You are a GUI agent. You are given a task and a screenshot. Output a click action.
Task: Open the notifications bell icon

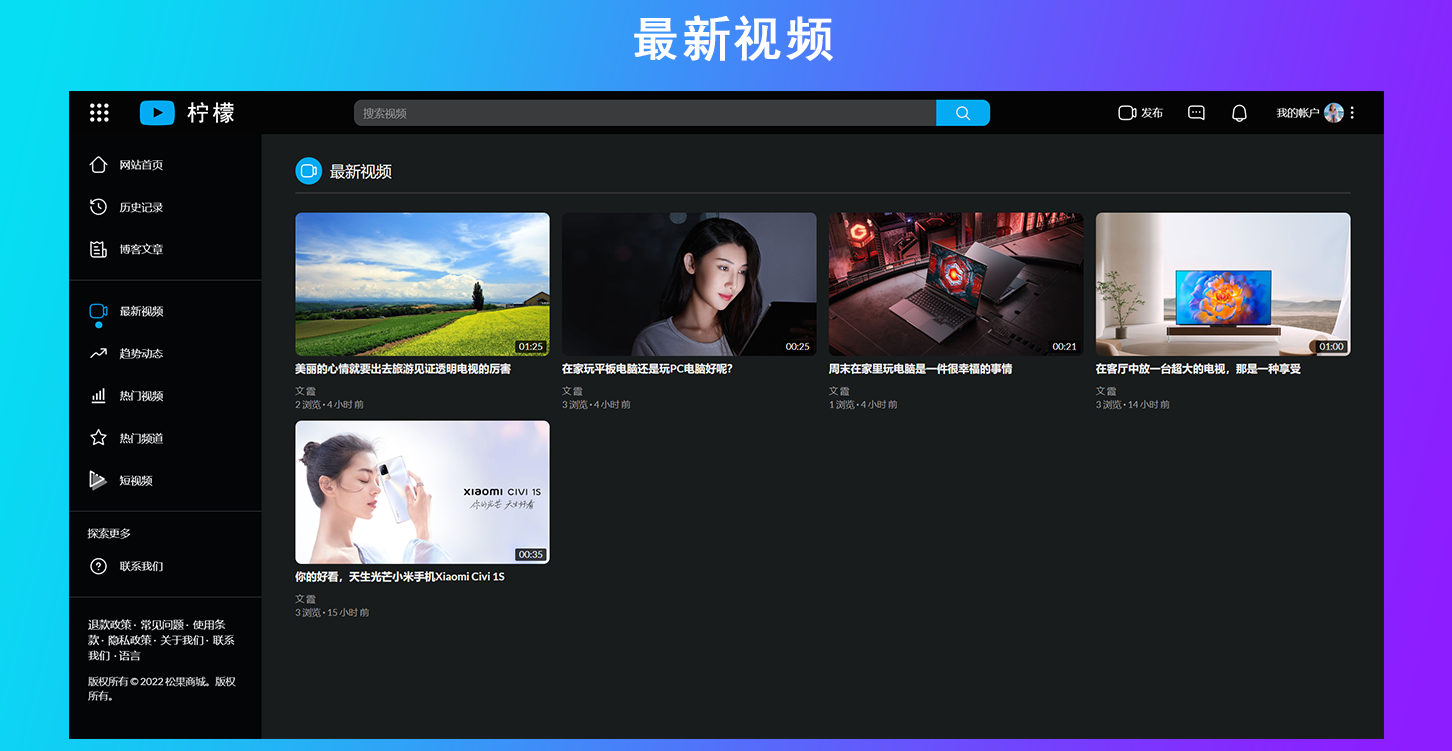[1239, 113]
